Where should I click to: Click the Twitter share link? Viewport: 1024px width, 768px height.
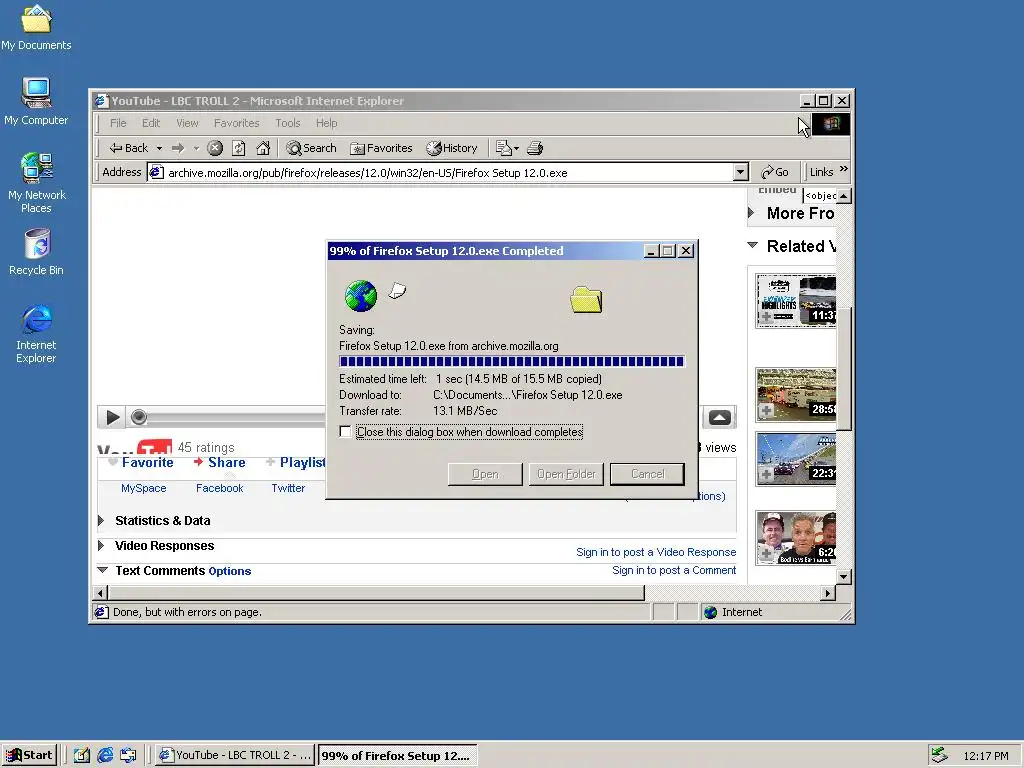click(x=288, y=488)
